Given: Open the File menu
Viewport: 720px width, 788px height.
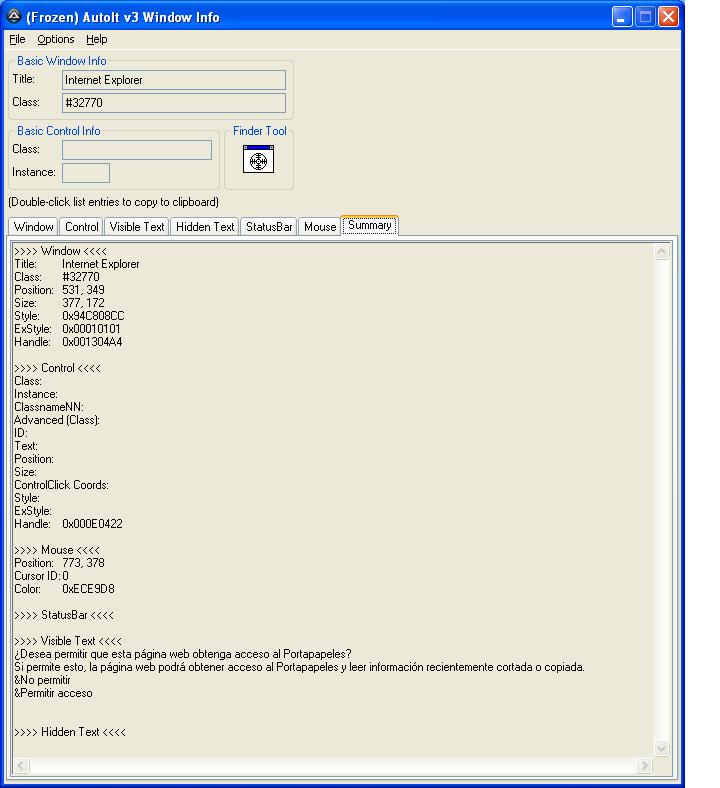Looking at the screenshot, I should tap(17, 39).
